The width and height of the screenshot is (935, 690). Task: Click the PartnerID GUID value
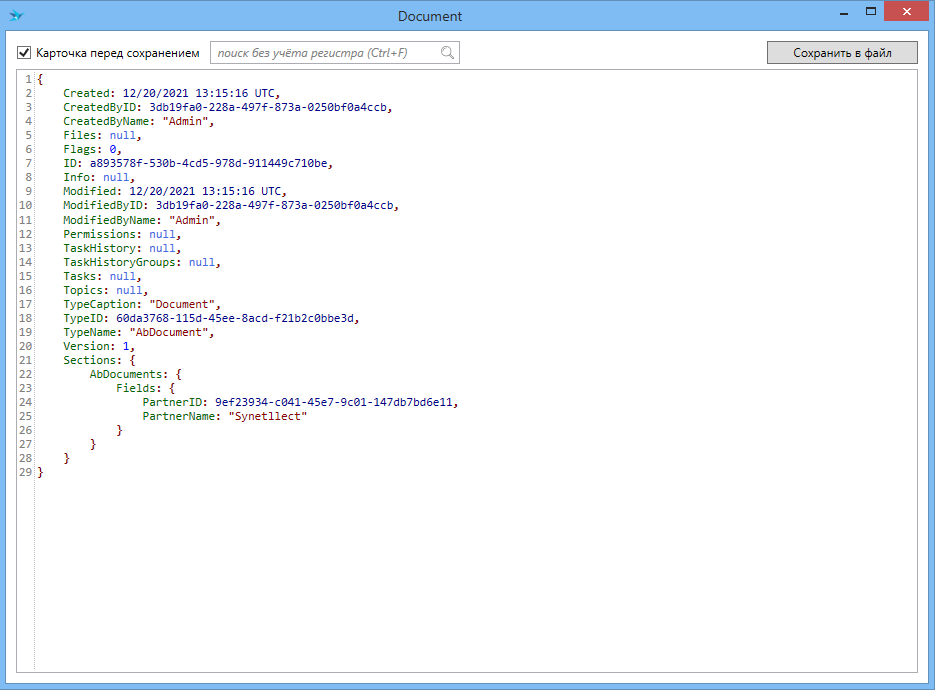pos(335,402)
